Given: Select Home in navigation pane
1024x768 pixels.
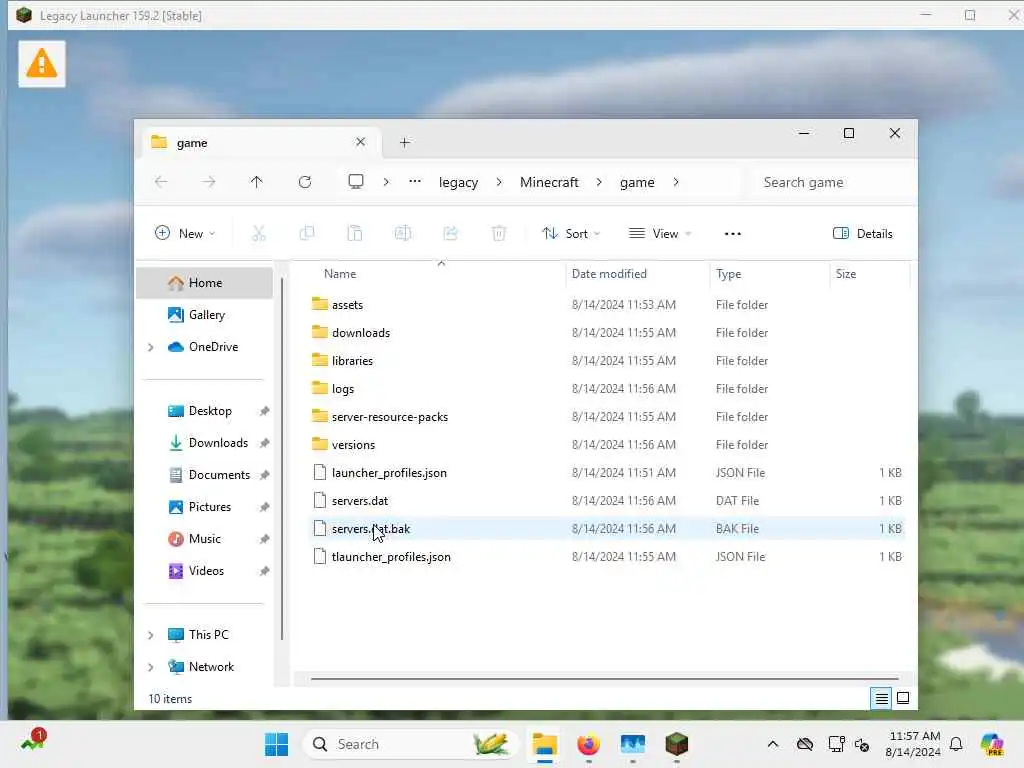Looking at the screenshot, I should [x=205, y=283].
